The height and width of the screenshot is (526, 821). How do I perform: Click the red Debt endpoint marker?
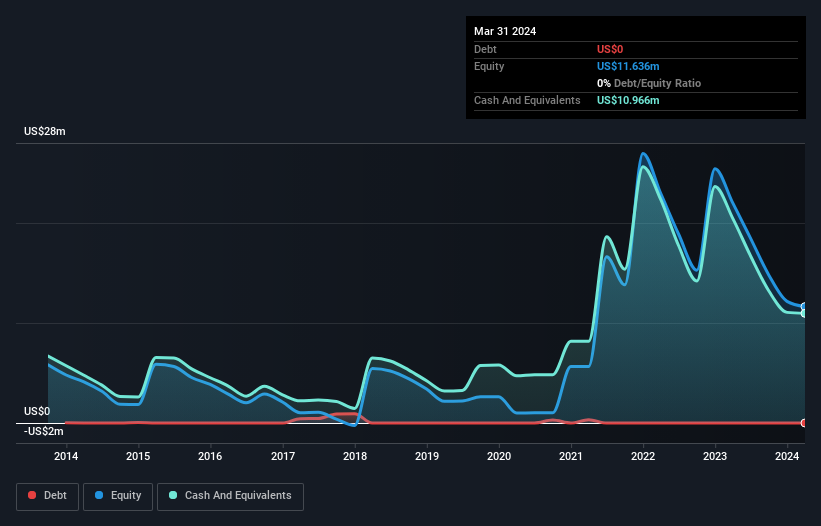[x=804, y=423]
